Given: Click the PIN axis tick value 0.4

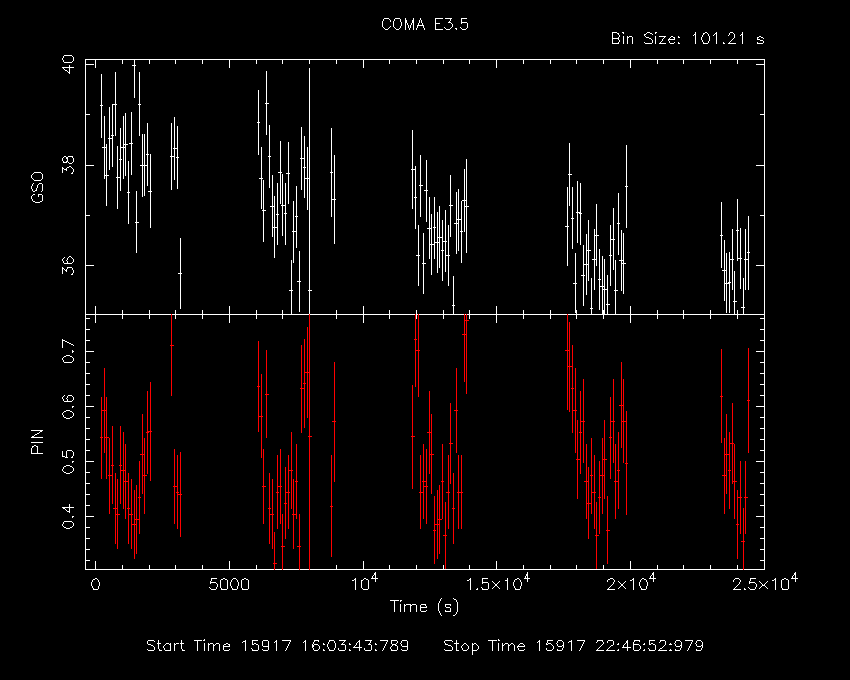Looking at the screenshot, I should [69, 516].
